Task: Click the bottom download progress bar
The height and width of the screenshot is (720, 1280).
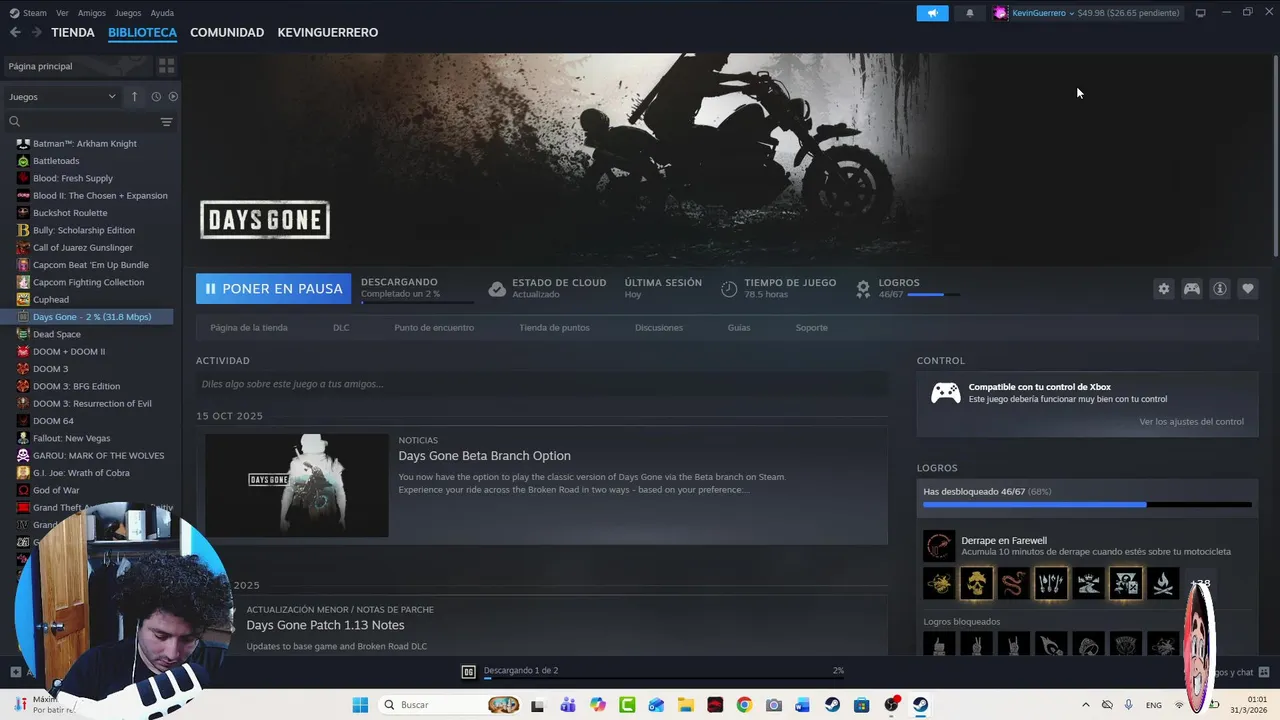Action: tap(664, 678)
